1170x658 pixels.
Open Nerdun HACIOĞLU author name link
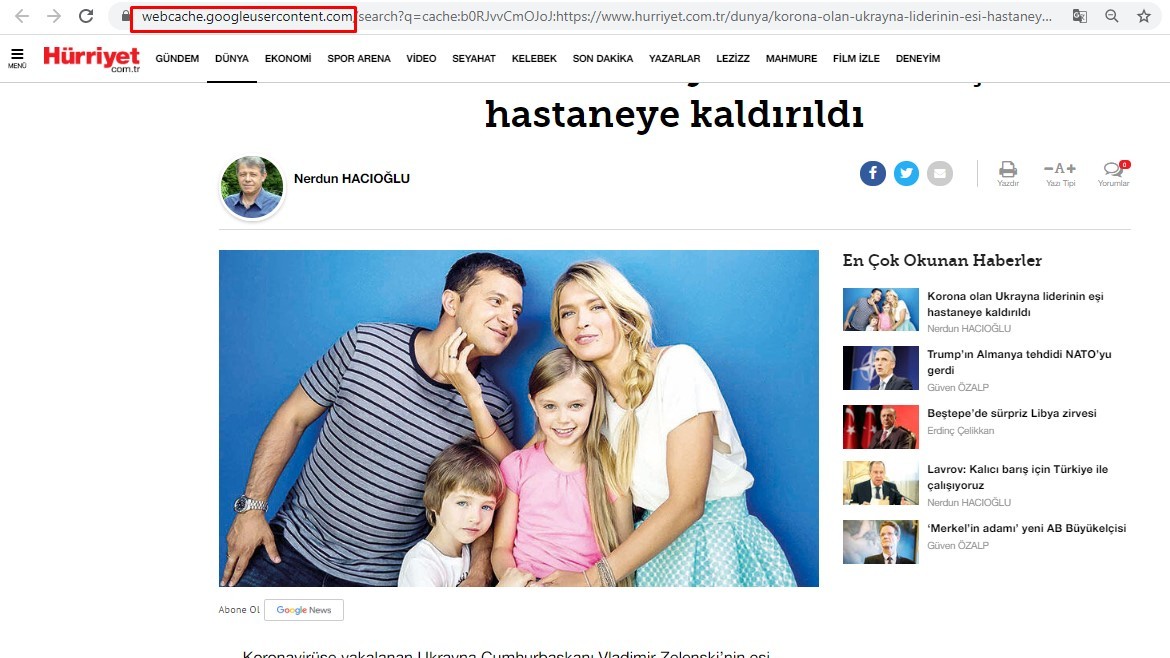[352, 179]
